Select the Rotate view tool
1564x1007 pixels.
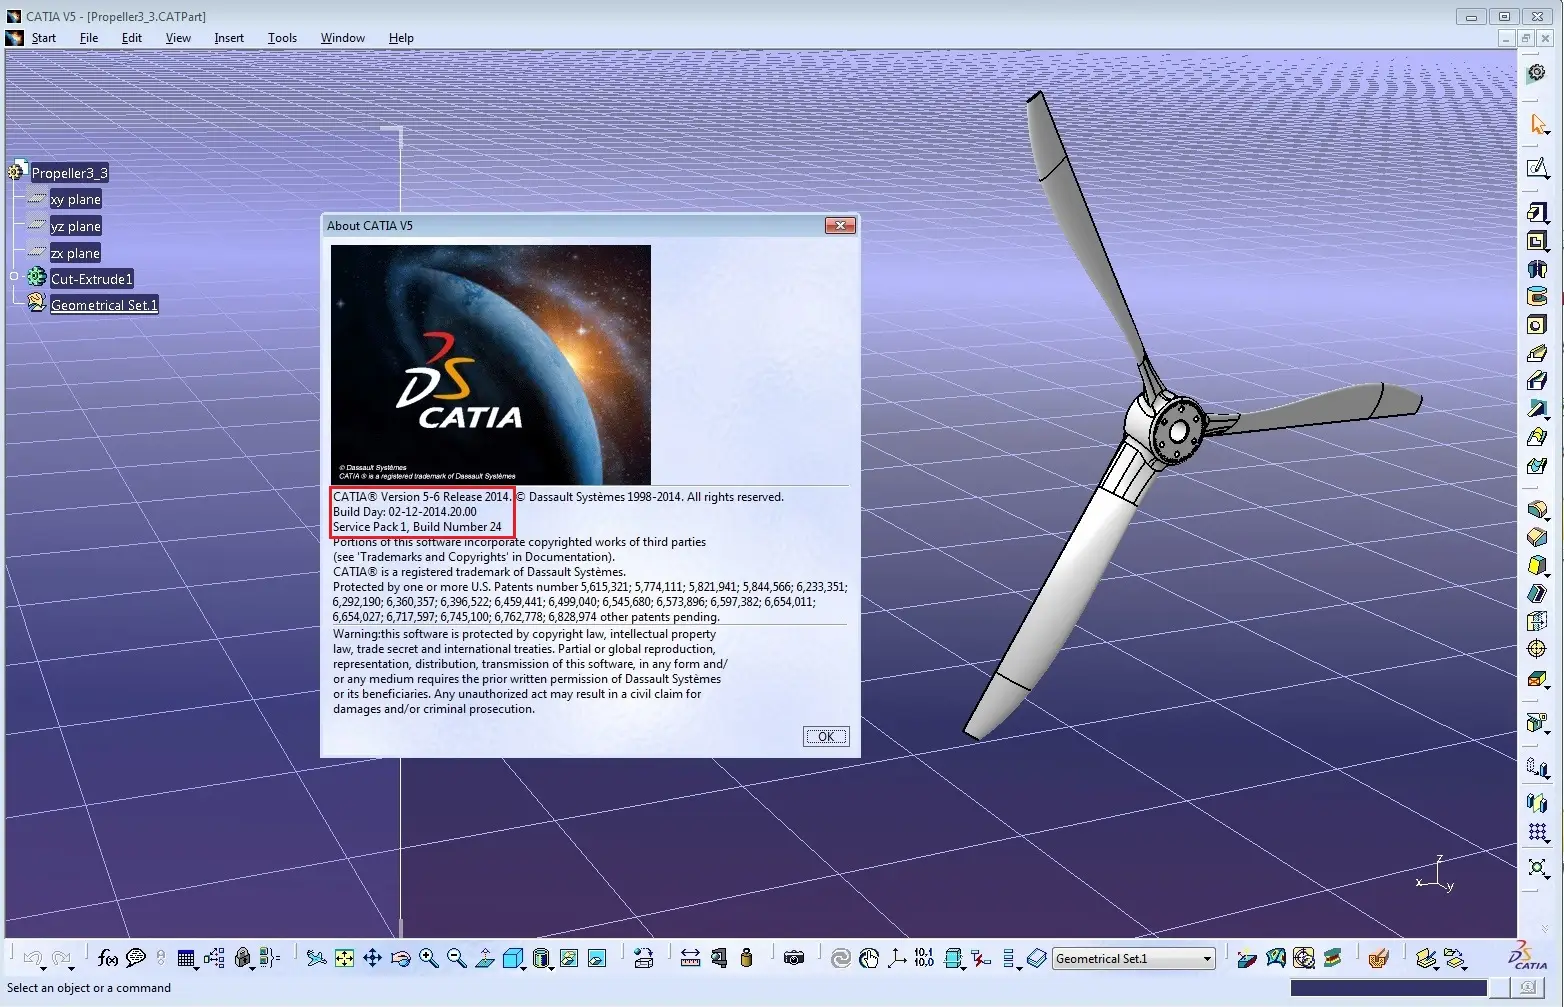pyautogui.click(x=400, y=958)
